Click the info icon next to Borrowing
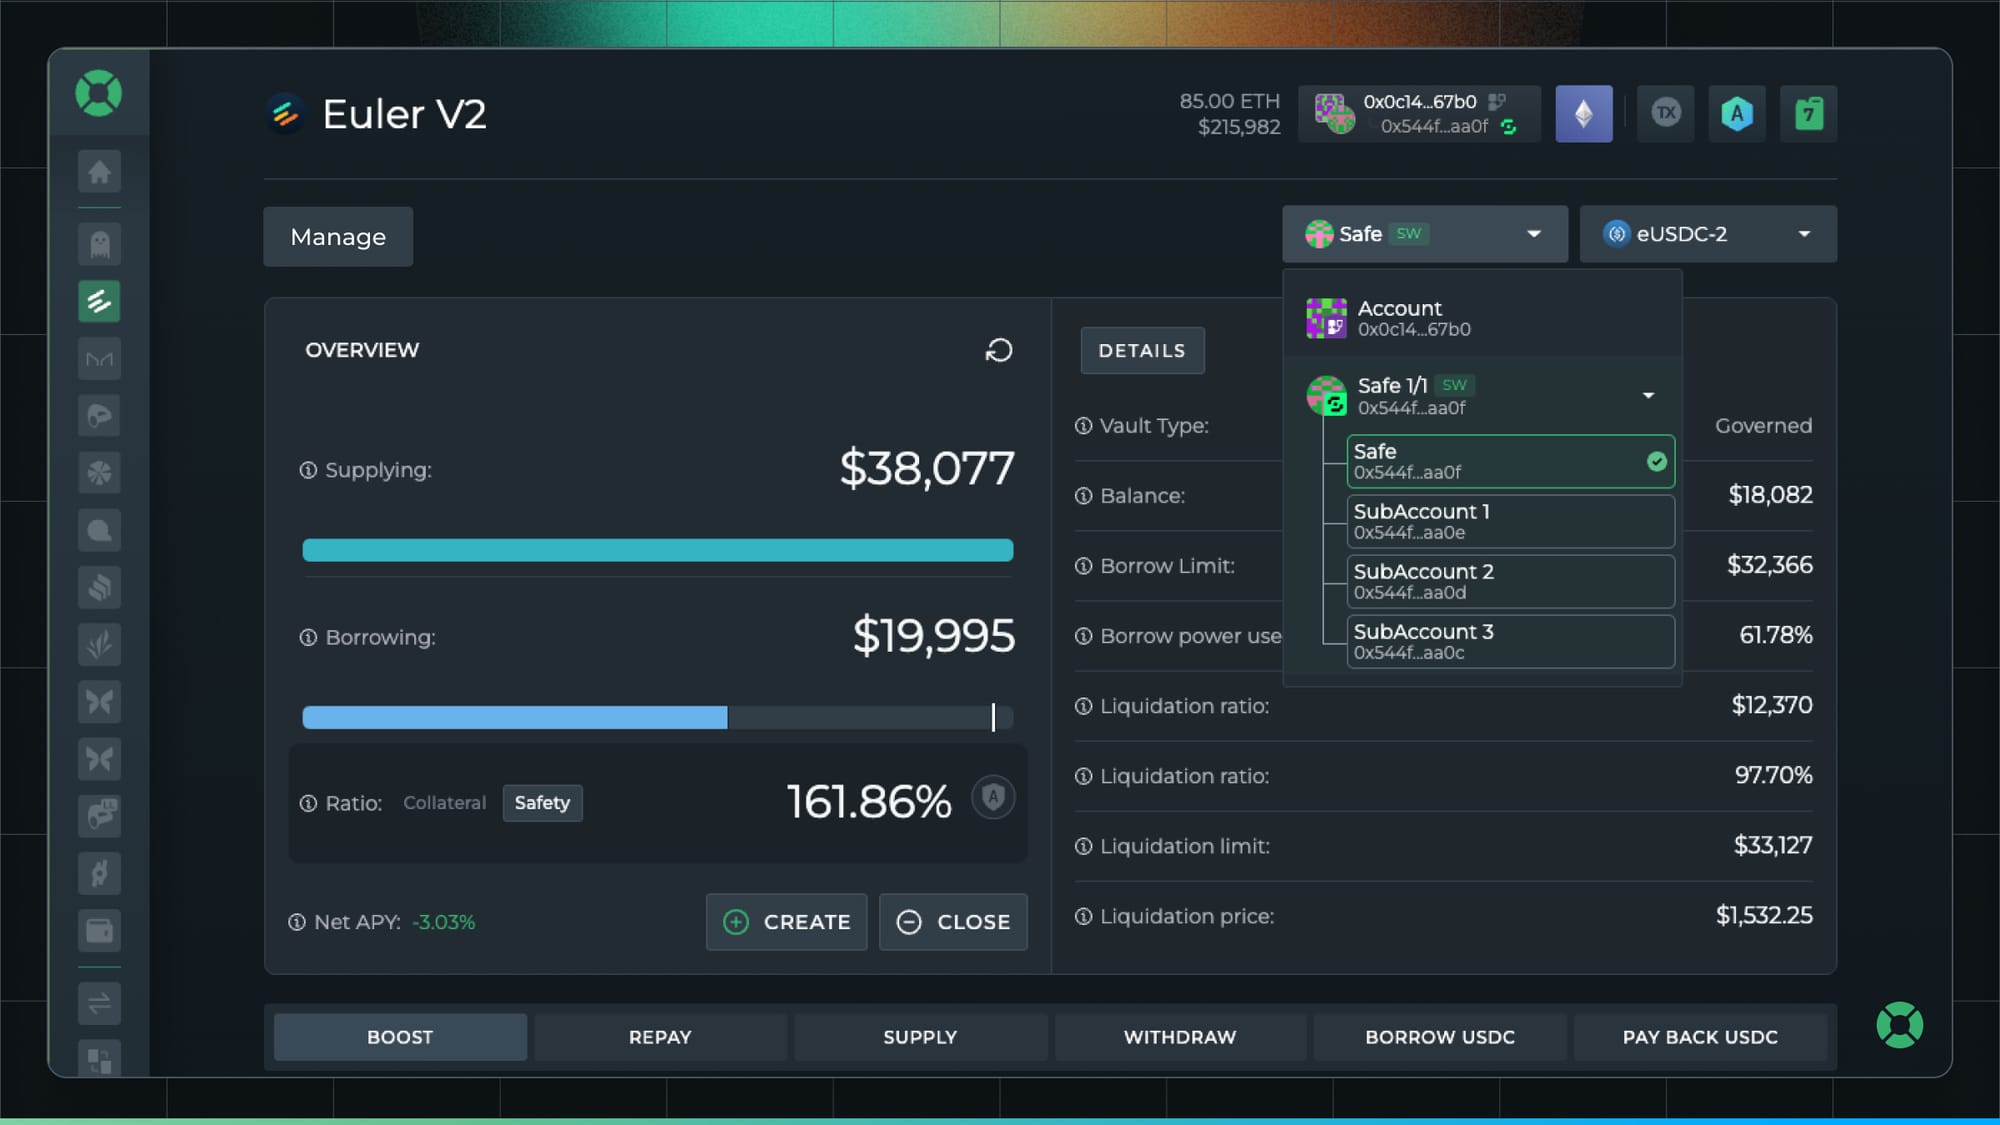2000x1125 pixels. click(308, 637)
